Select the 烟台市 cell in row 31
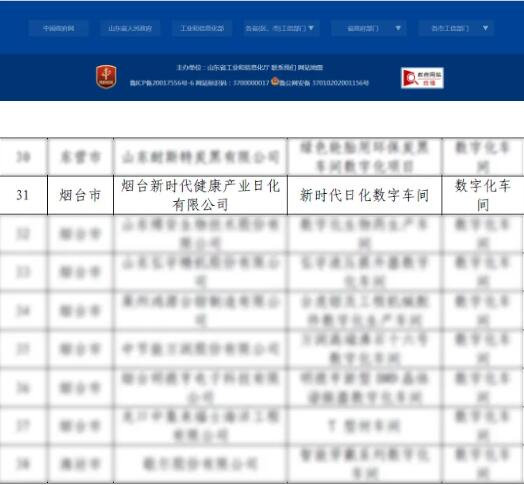 click(81, 195)
